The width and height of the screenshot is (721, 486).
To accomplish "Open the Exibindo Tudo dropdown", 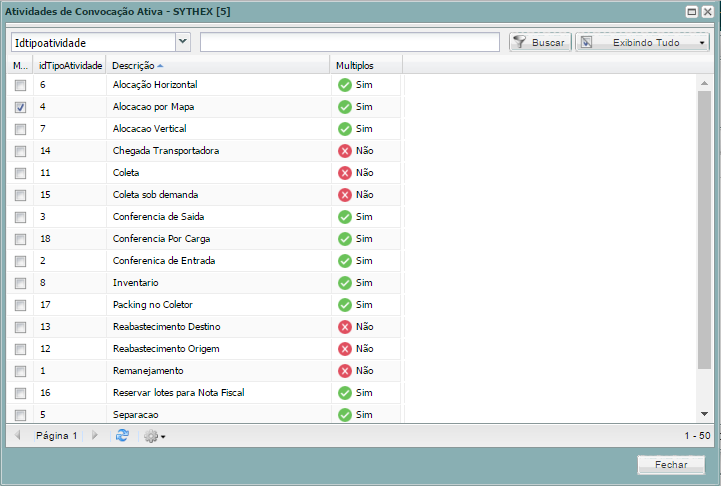I will (x=642, y=42).
